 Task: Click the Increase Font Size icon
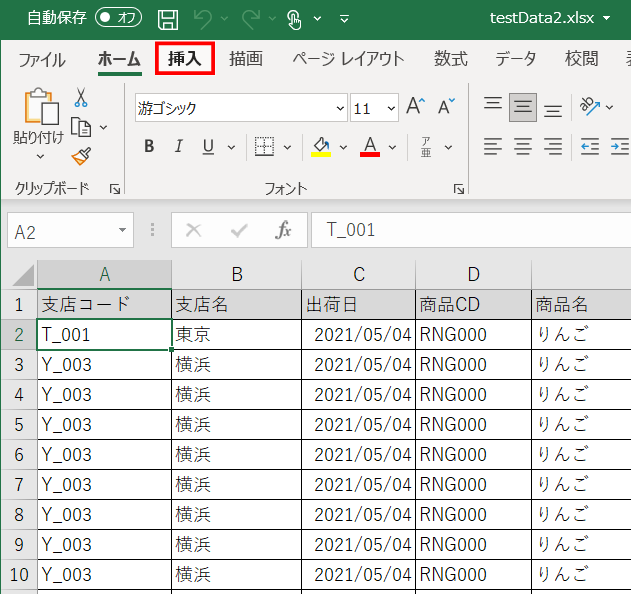(415, 108)
